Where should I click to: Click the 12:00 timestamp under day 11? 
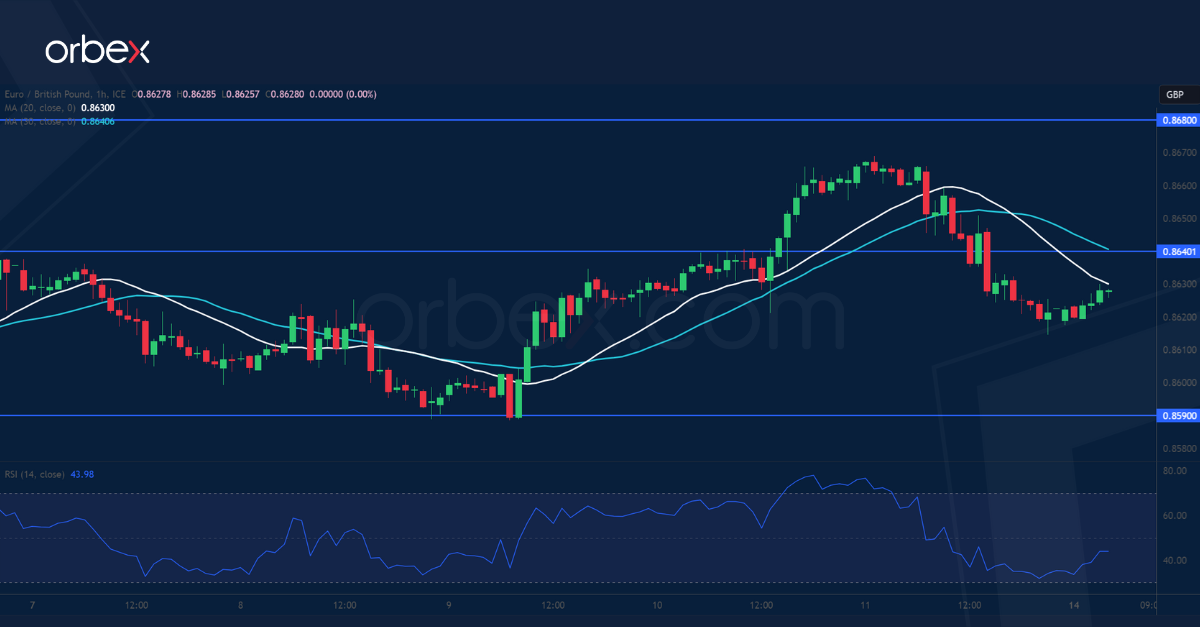click(x=968, y=605)
